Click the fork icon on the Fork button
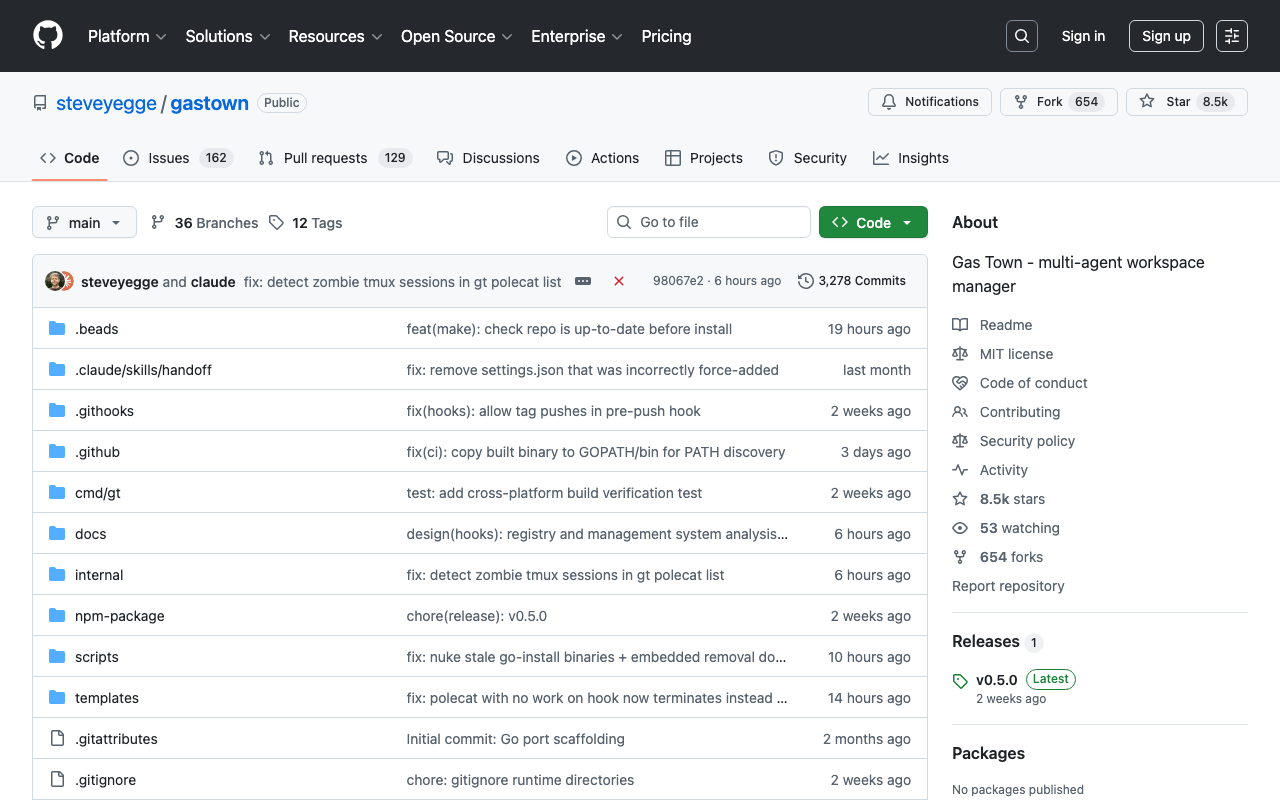Screen dimensions: 1280x800 pyautogui.click(x=1020, y=101)
